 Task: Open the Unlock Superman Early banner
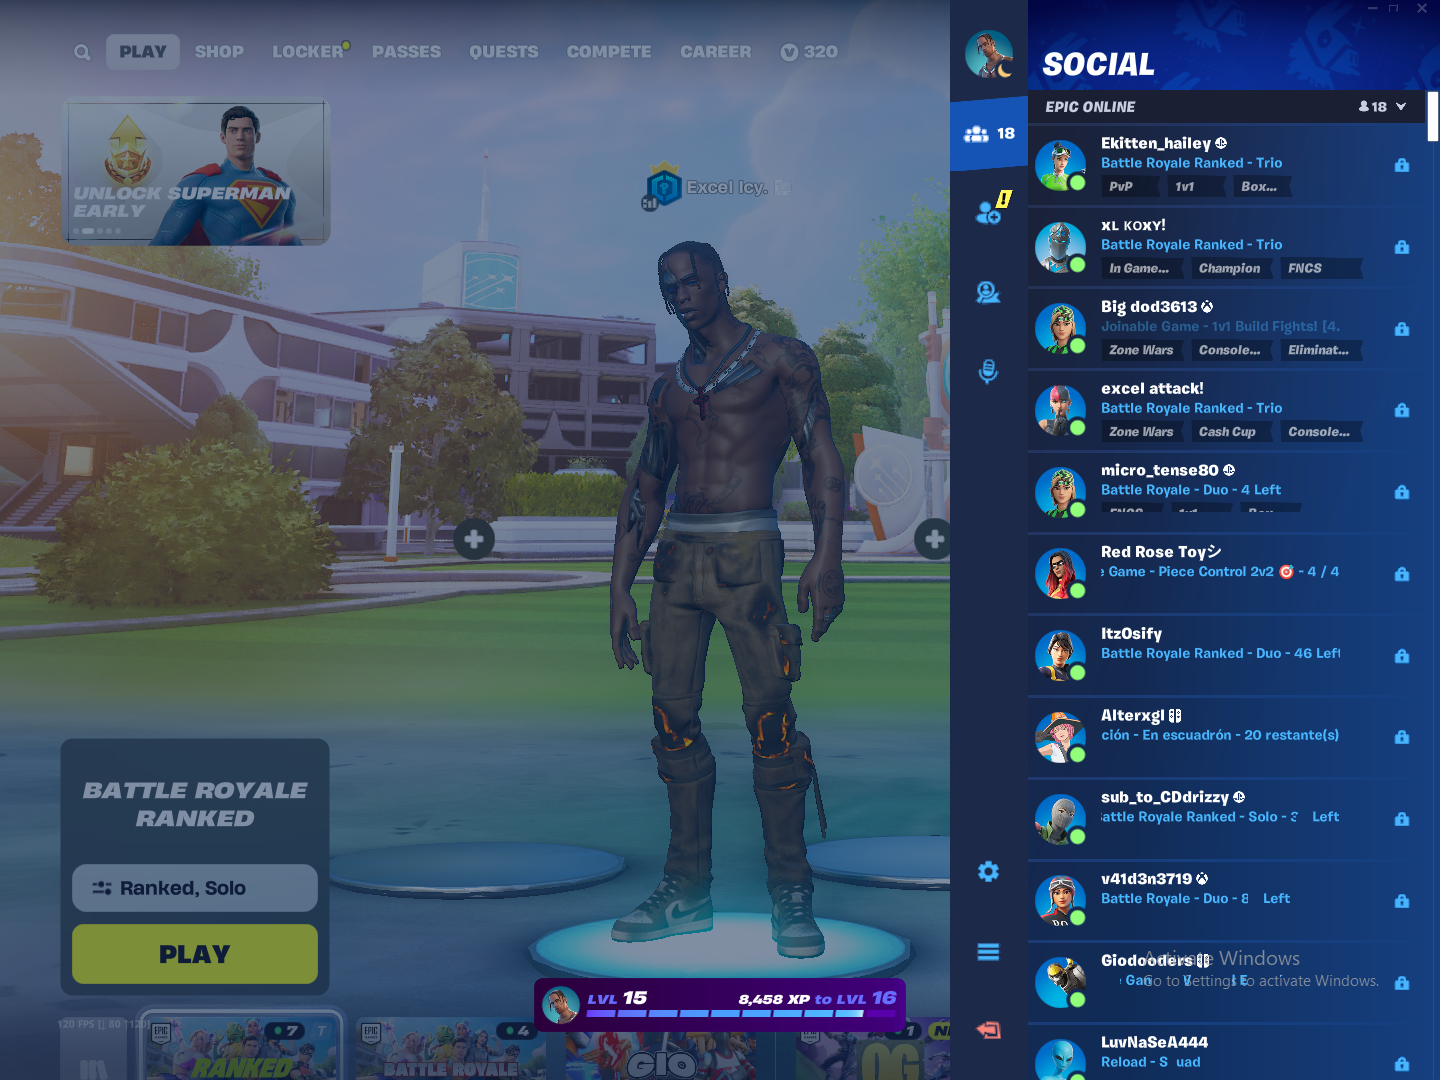click(196, 171)
